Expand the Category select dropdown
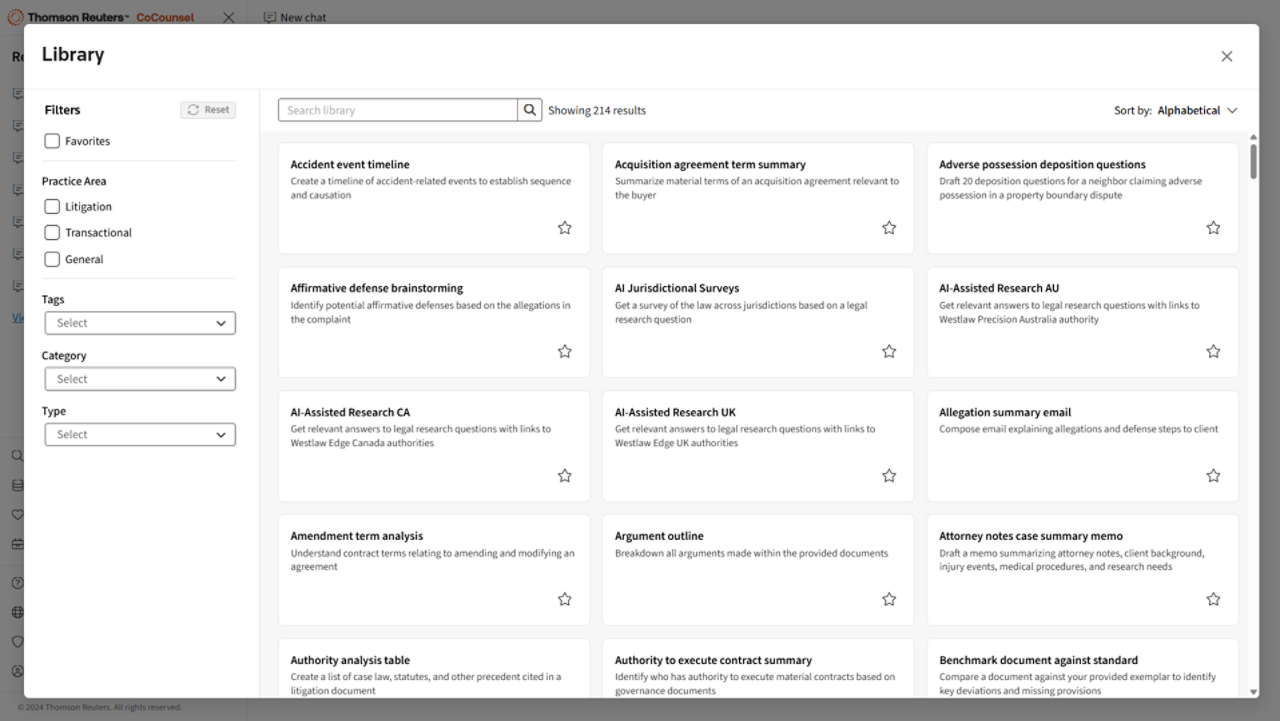This screenshot has height=721, width=1280. tap(140, 379)
